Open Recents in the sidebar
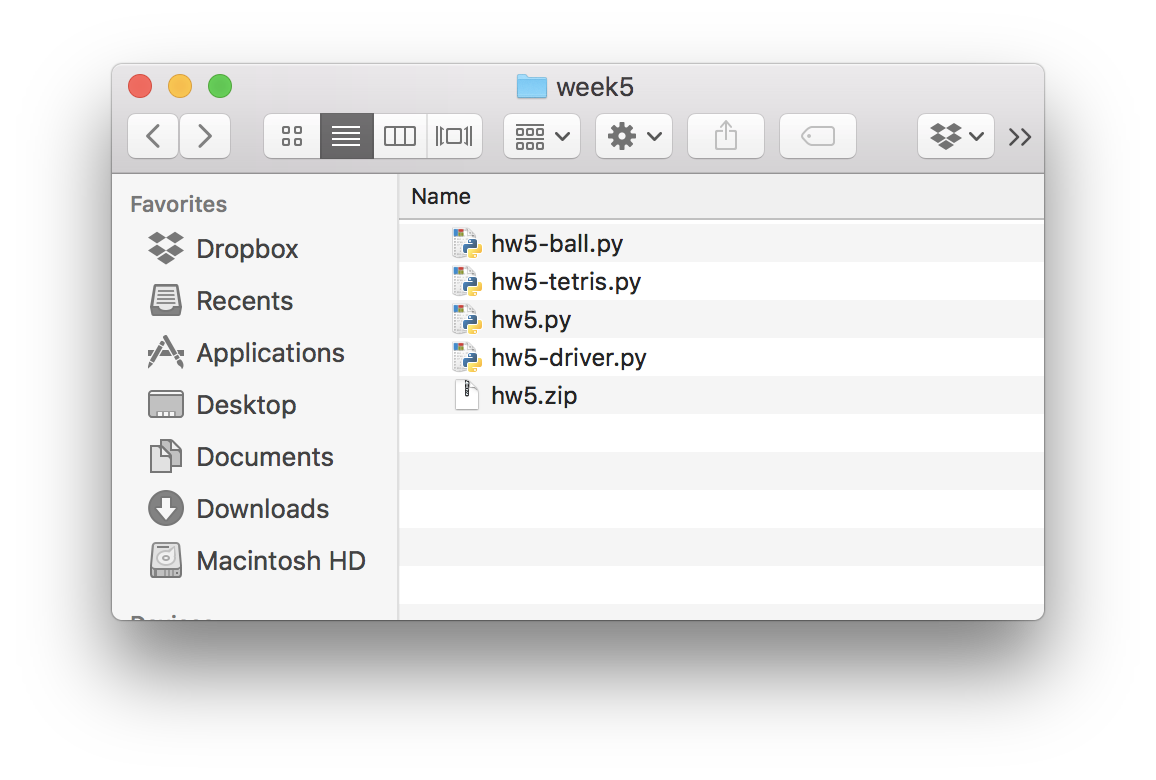 pyautogui.click(x=254, y=301)
